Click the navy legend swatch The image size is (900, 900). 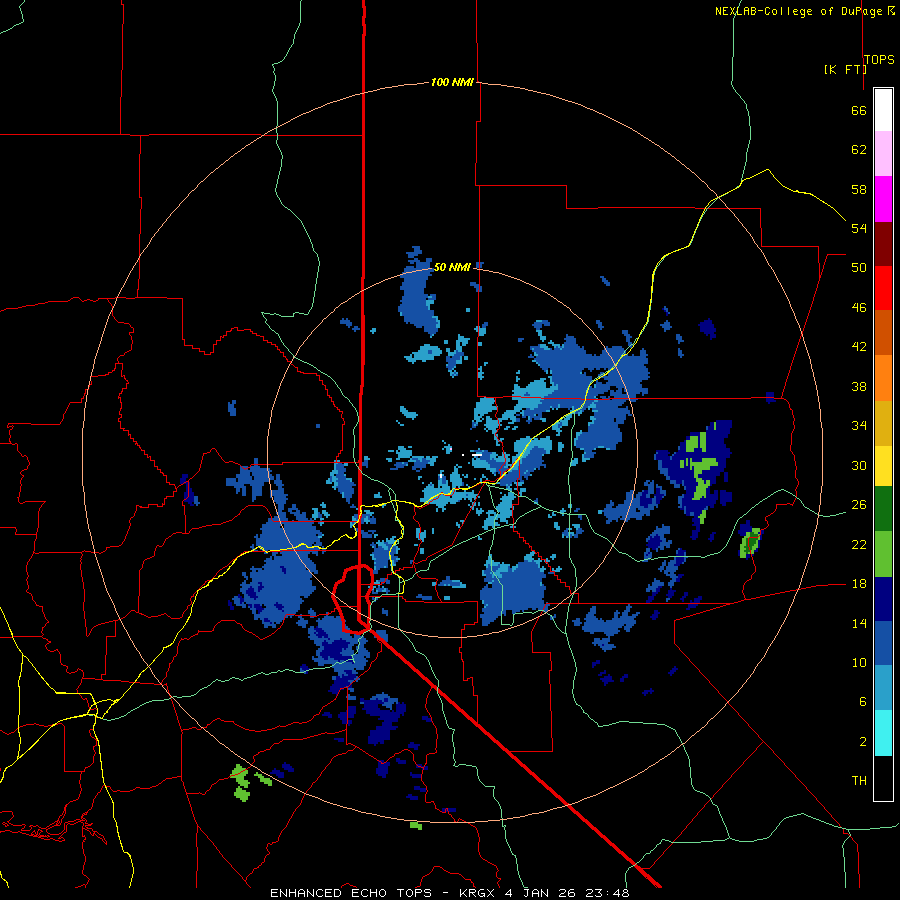pos(883,599)
